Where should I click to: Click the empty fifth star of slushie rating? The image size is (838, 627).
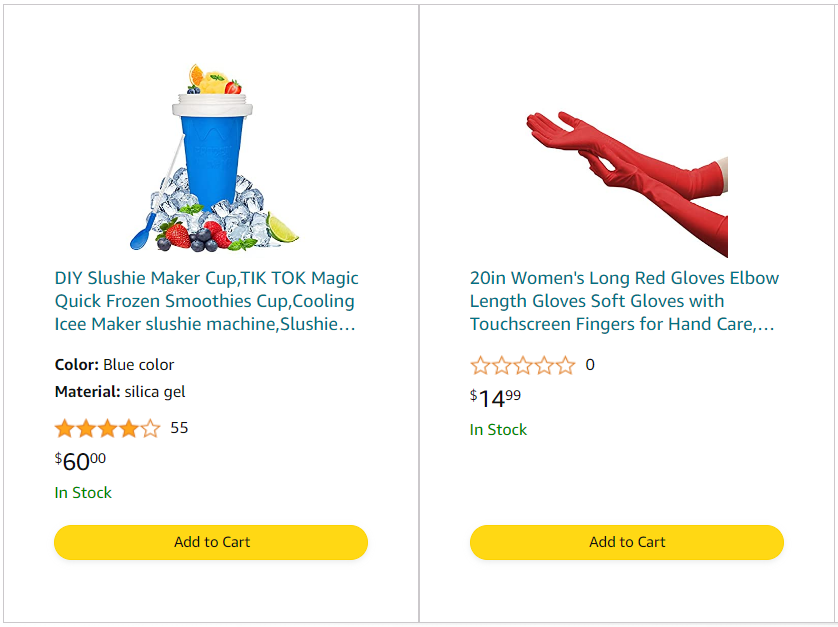point(150,428)
